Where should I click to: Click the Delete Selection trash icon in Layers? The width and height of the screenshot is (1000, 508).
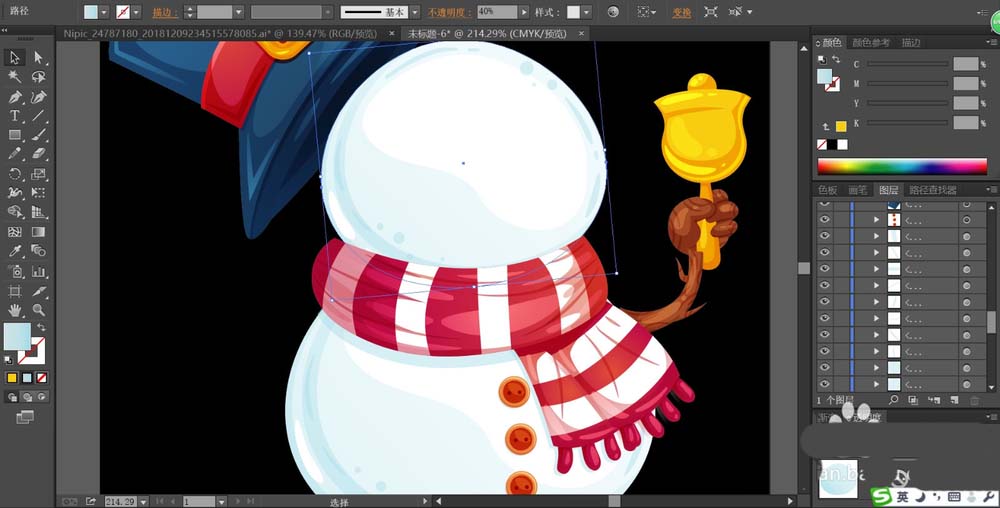tap(974, 400)
